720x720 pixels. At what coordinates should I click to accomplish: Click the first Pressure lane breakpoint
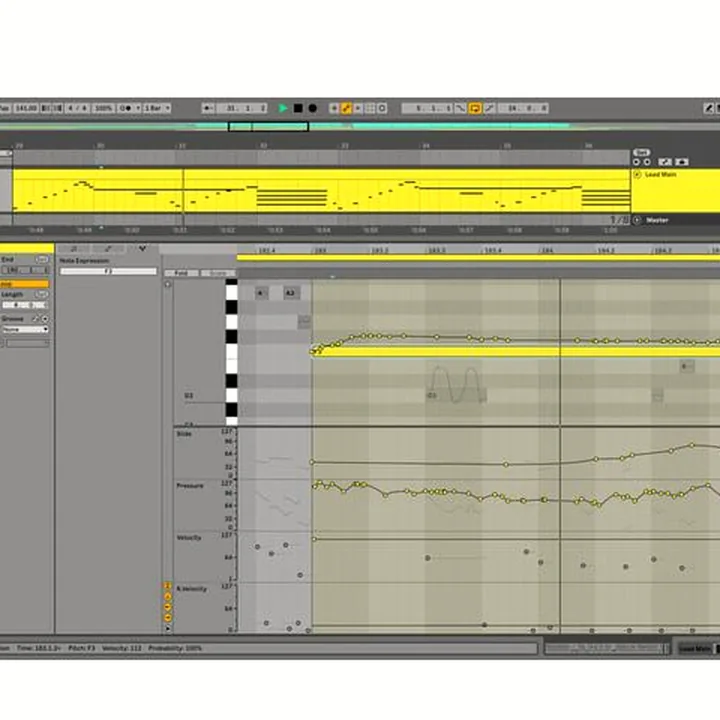(x=315, y=486)
